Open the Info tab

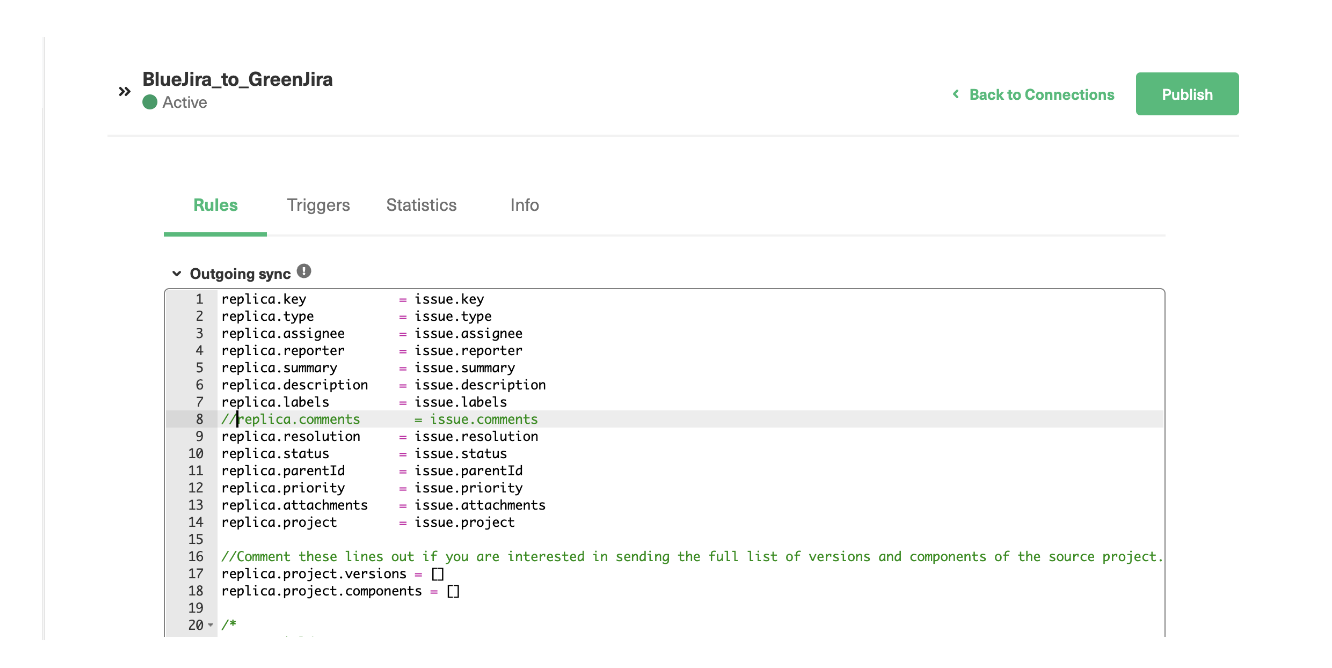click(524, 205)
